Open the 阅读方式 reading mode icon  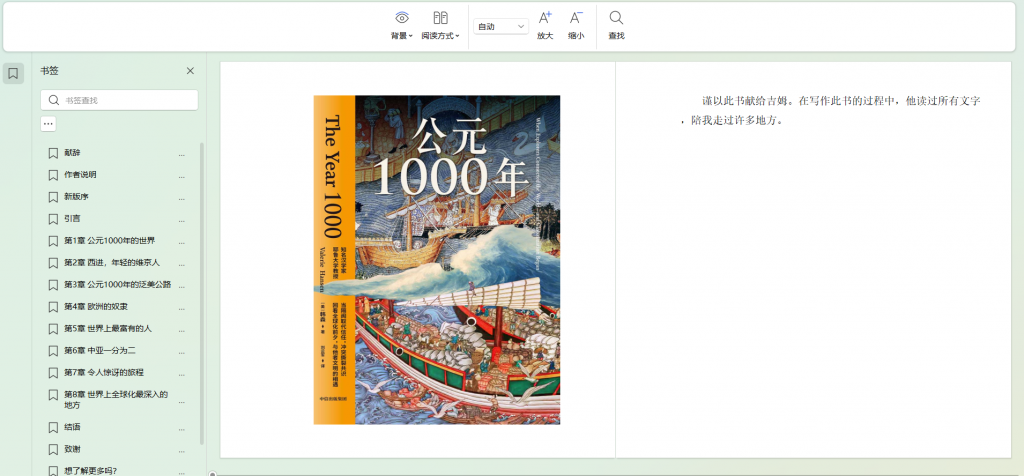440,18
